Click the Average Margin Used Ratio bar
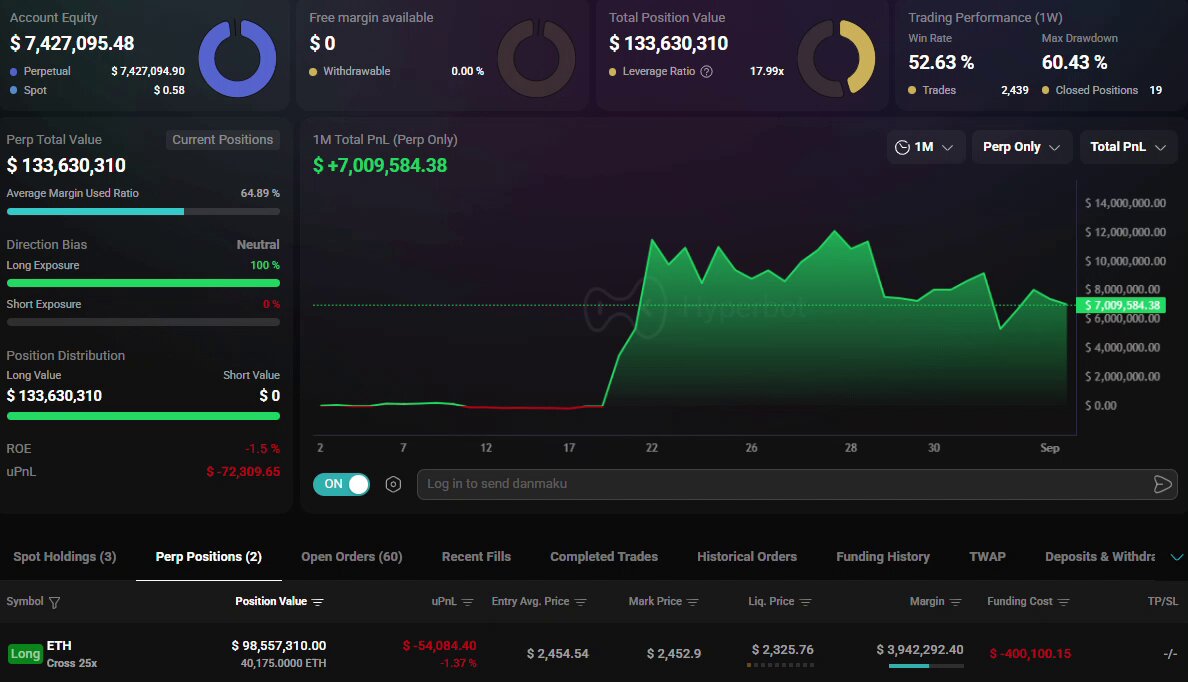This screenshot has height=682, width=1188. tap(143, 211)
